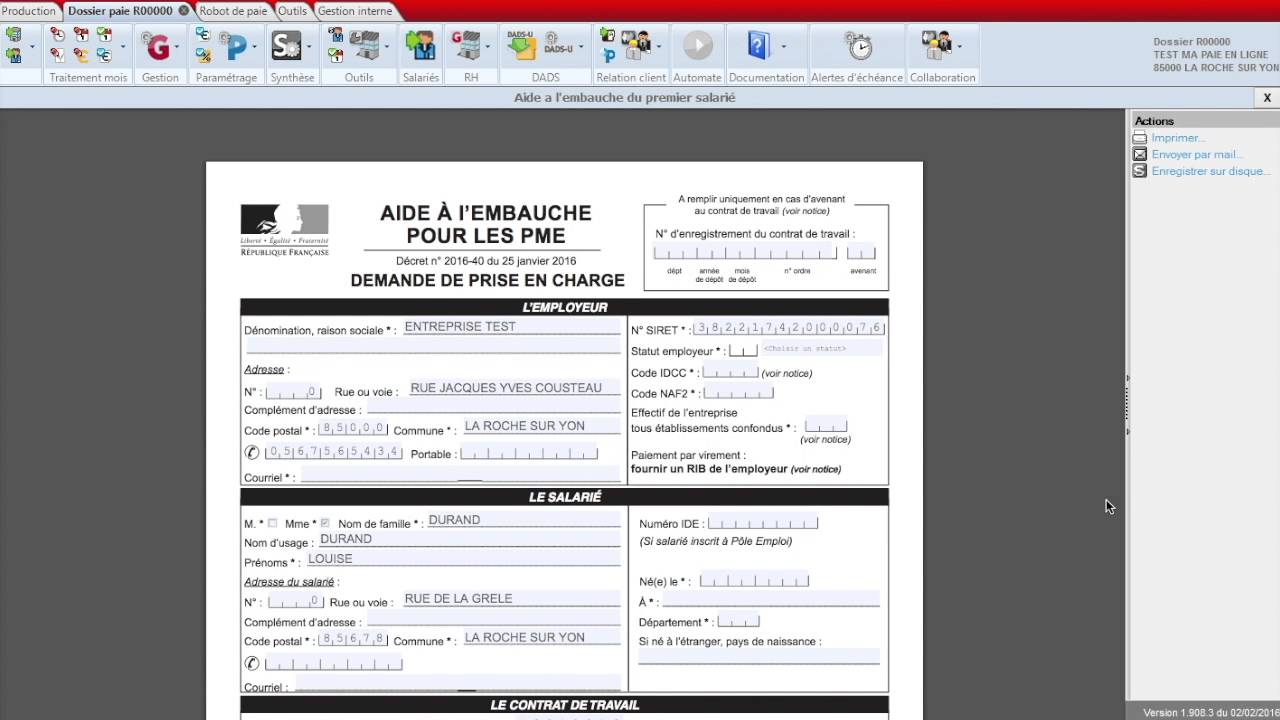Image resolution: width=1280 pixels, height=720 pixels.
Task: Click the Code NAF2 field
Action: tap(738, 393)
